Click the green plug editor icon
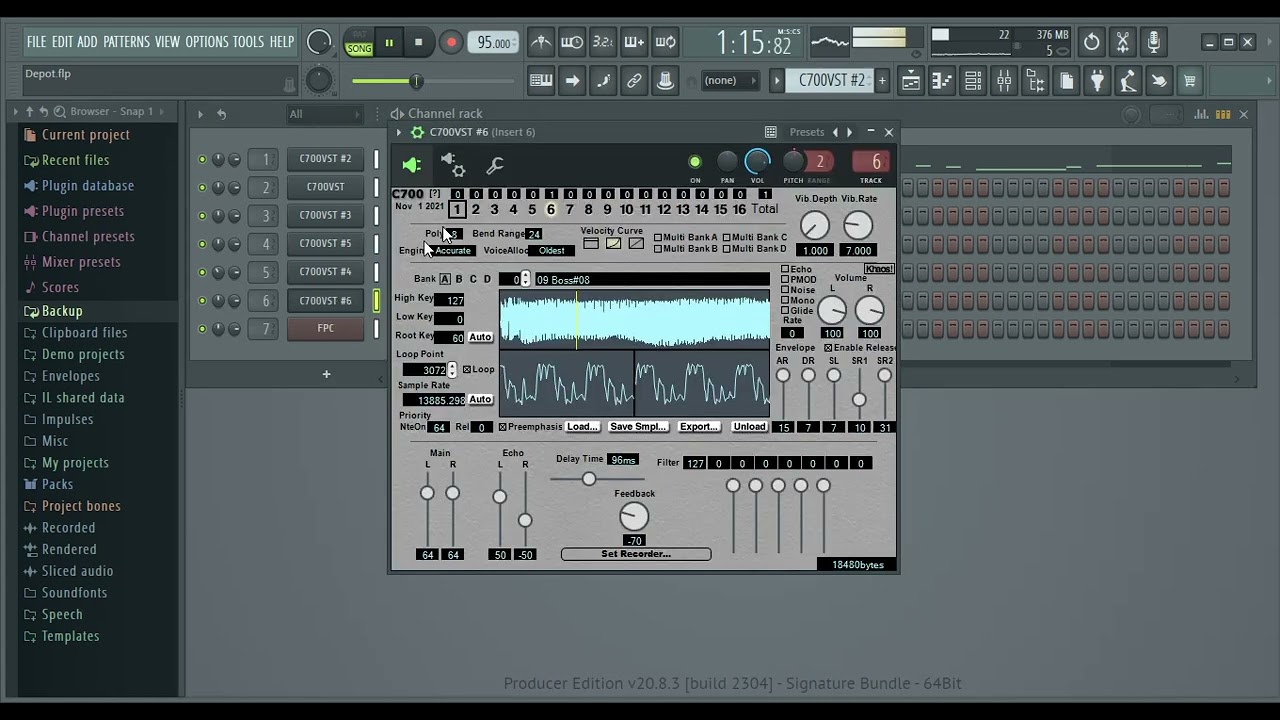The image size is (1280, 720). coord(411,165)
